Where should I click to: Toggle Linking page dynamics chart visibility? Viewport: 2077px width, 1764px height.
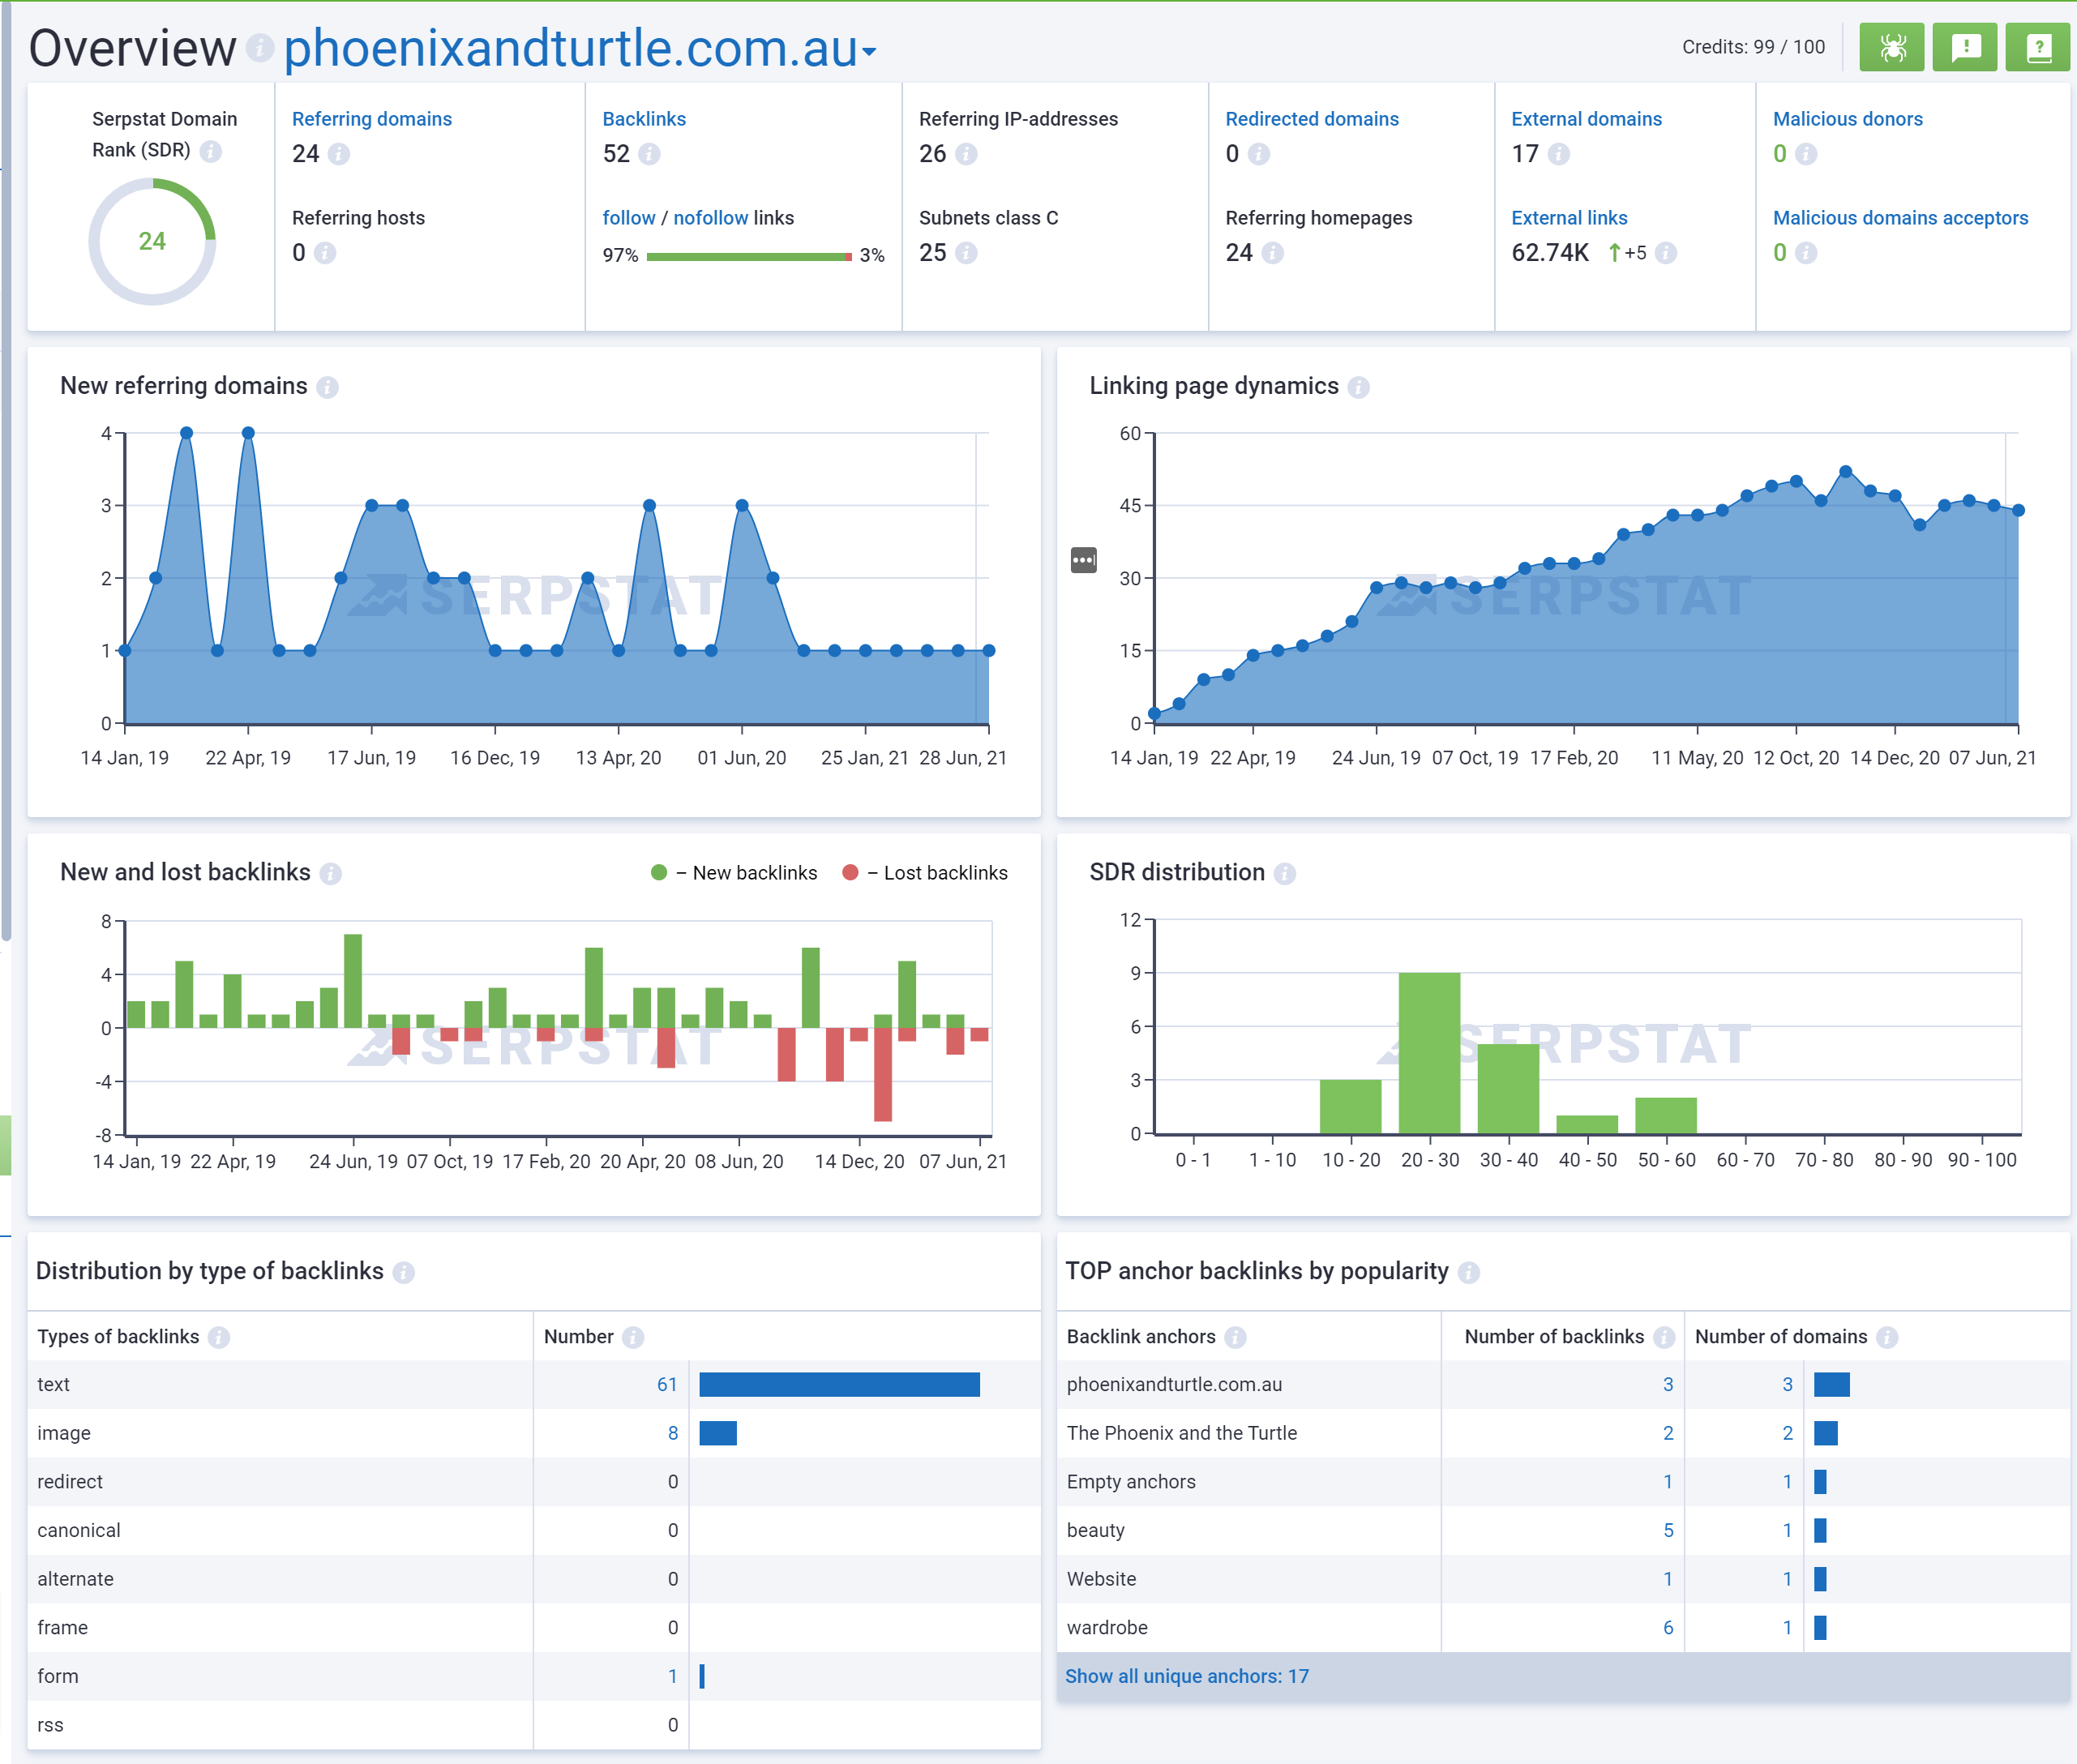click(1081, 560)
